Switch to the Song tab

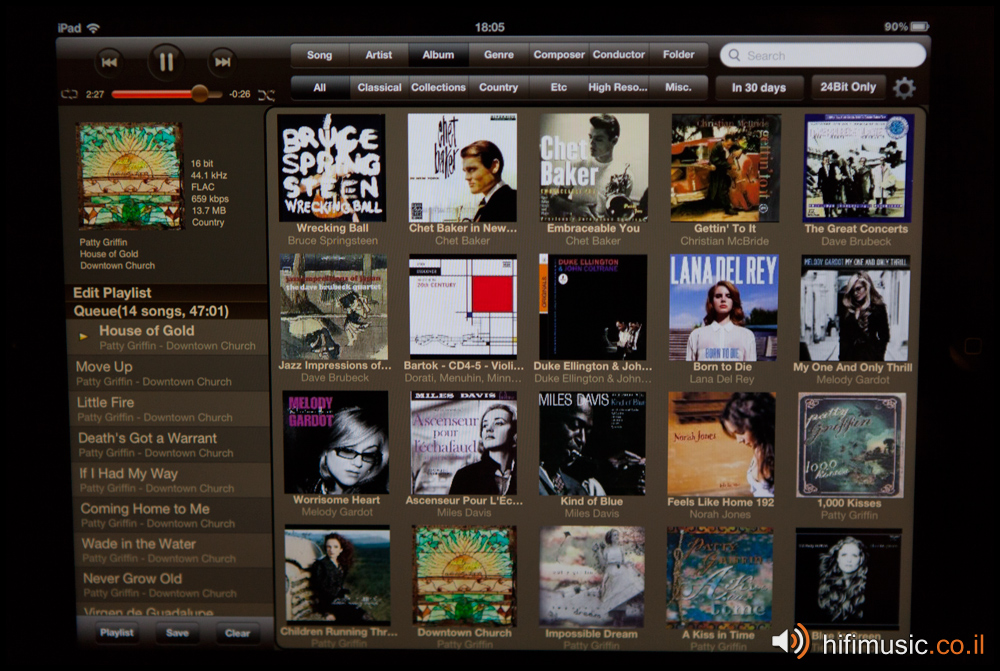point(320,55)
